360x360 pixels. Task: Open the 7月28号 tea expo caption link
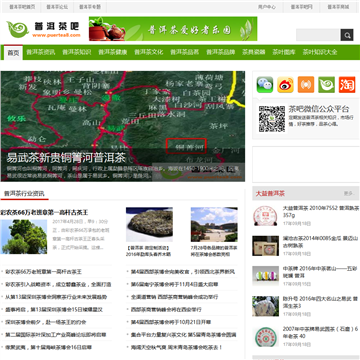(214, 251)
